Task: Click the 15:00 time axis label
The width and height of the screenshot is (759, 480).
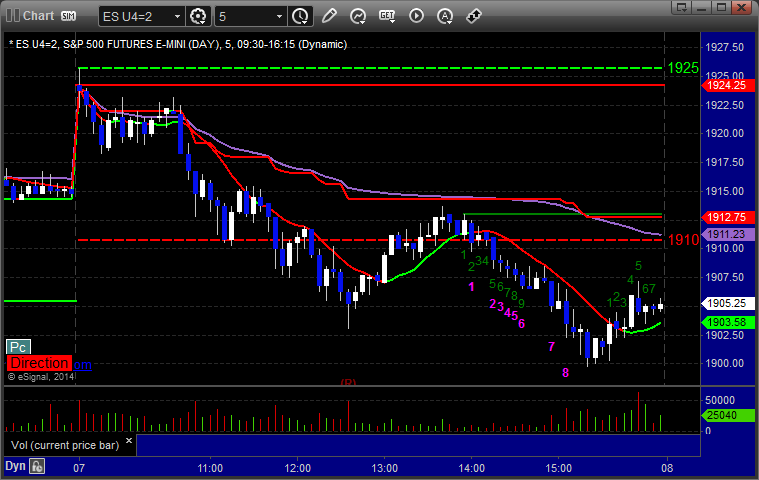Action: 559,468
